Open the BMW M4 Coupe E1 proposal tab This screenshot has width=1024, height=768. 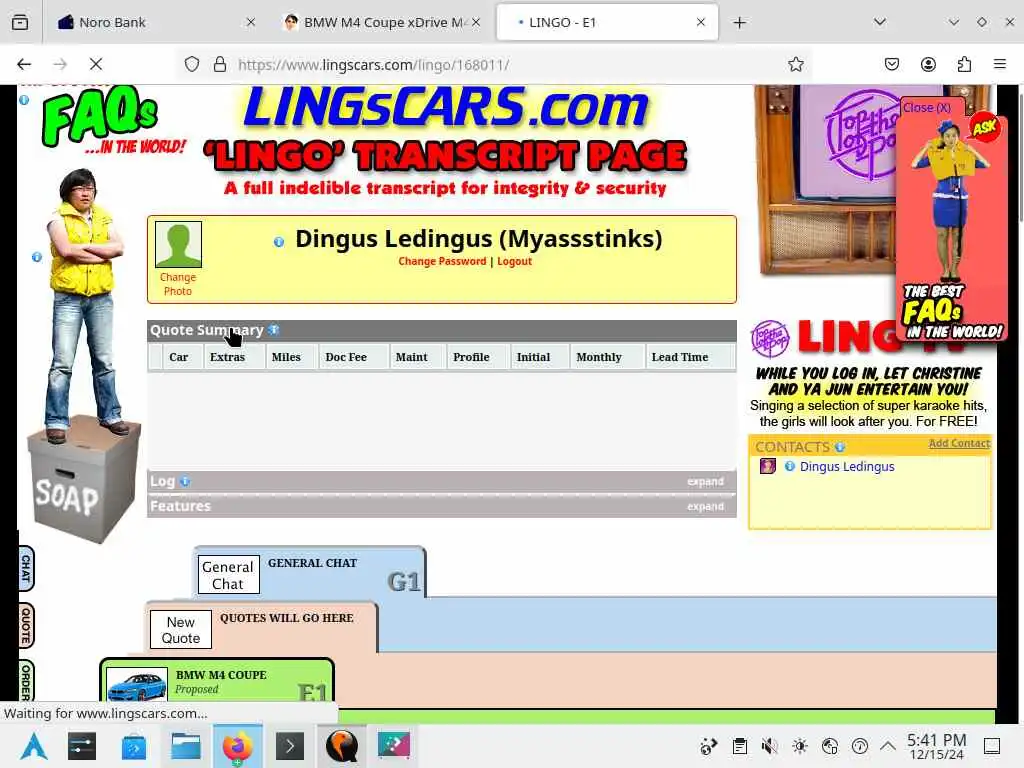[217, 681]
